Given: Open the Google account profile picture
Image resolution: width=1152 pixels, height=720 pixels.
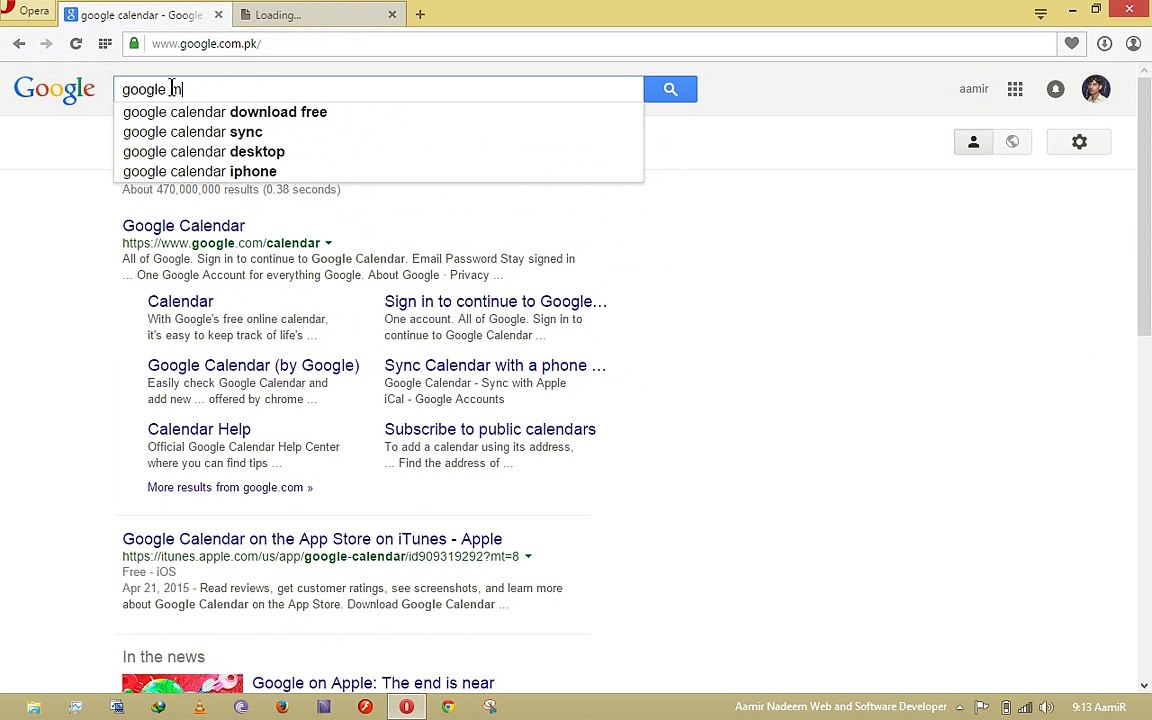Looking at the screenshot, I should [1096, 89].
